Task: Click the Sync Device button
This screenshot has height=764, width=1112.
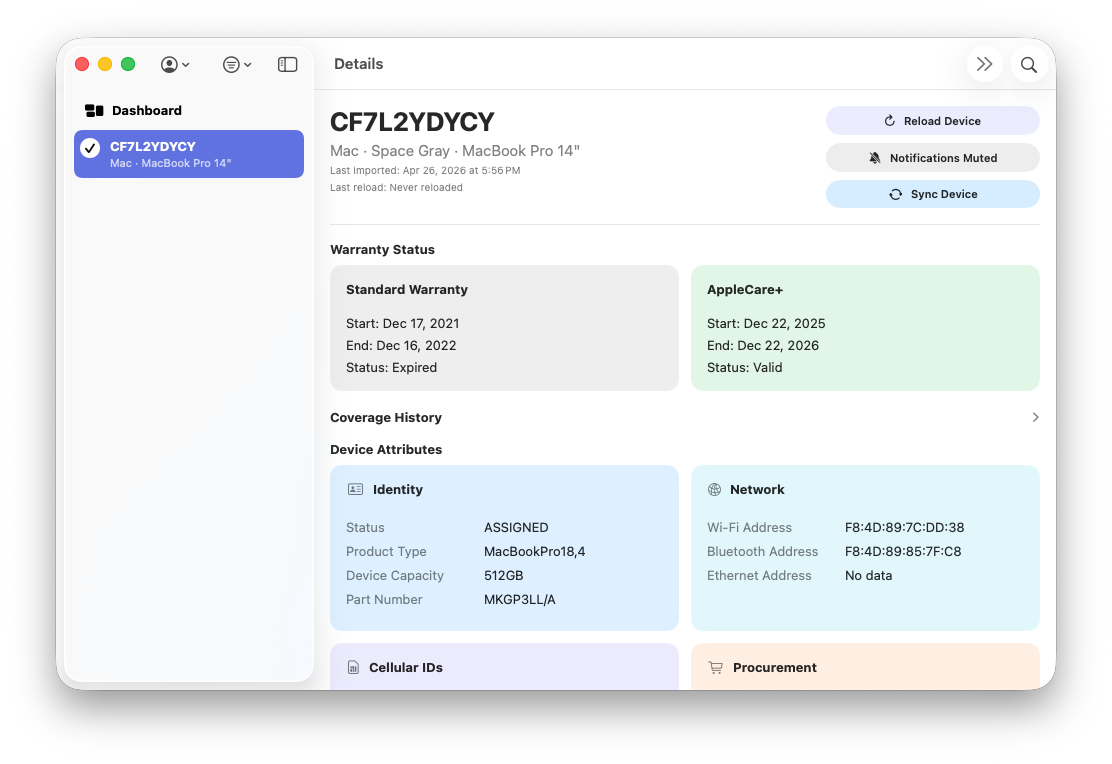Action: click(933, 194)
